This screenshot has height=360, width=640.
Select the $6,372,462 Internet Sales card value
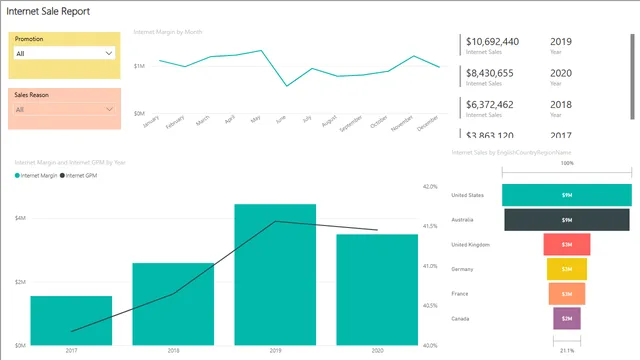pos(489,104)
